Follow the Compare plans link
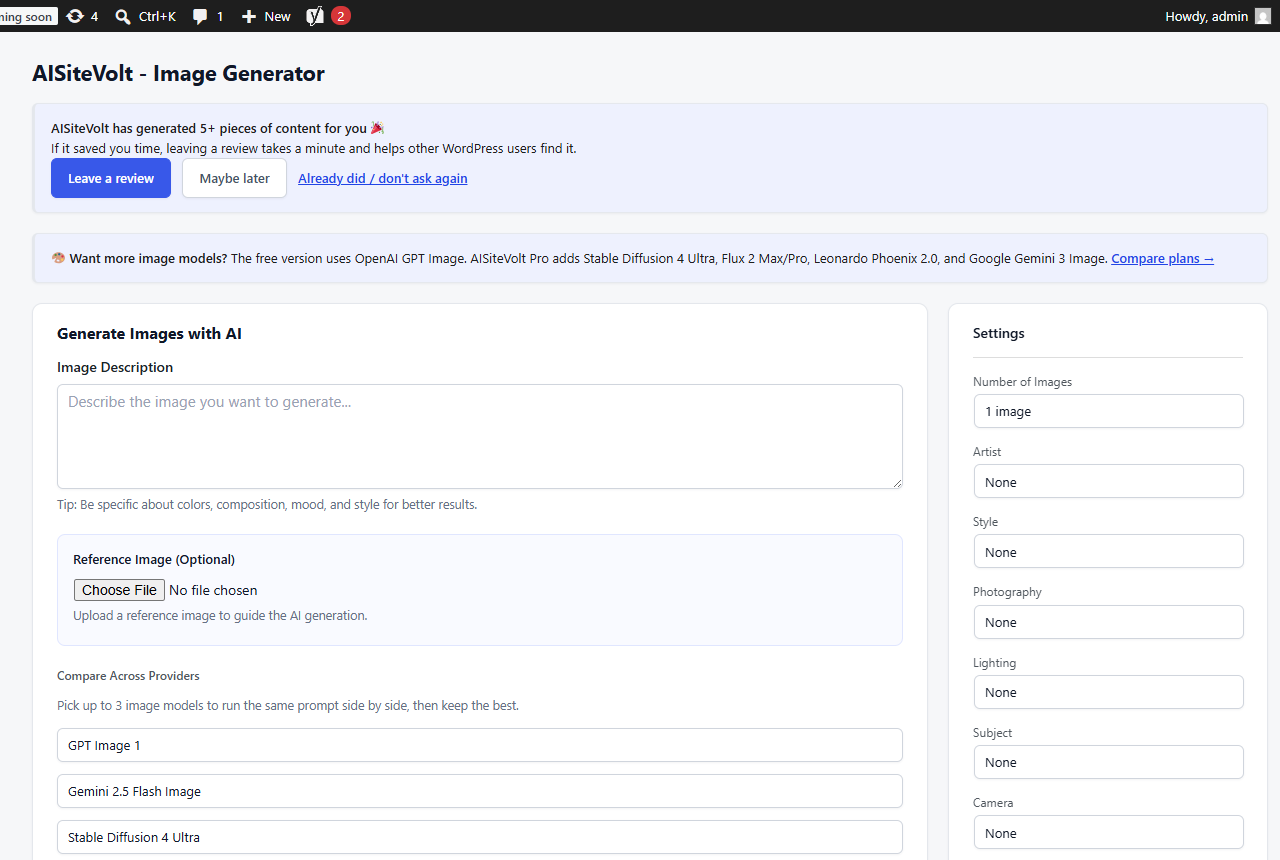 1163,258
